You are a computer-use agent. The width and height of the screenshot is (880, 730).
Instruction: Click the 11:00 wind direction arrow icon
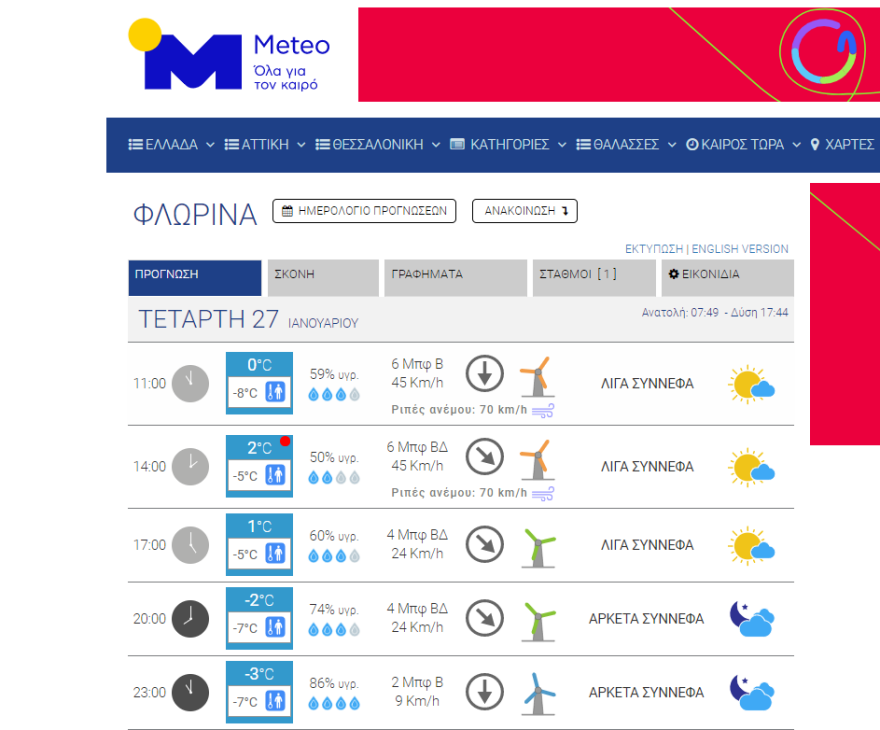tap(485, 374)
